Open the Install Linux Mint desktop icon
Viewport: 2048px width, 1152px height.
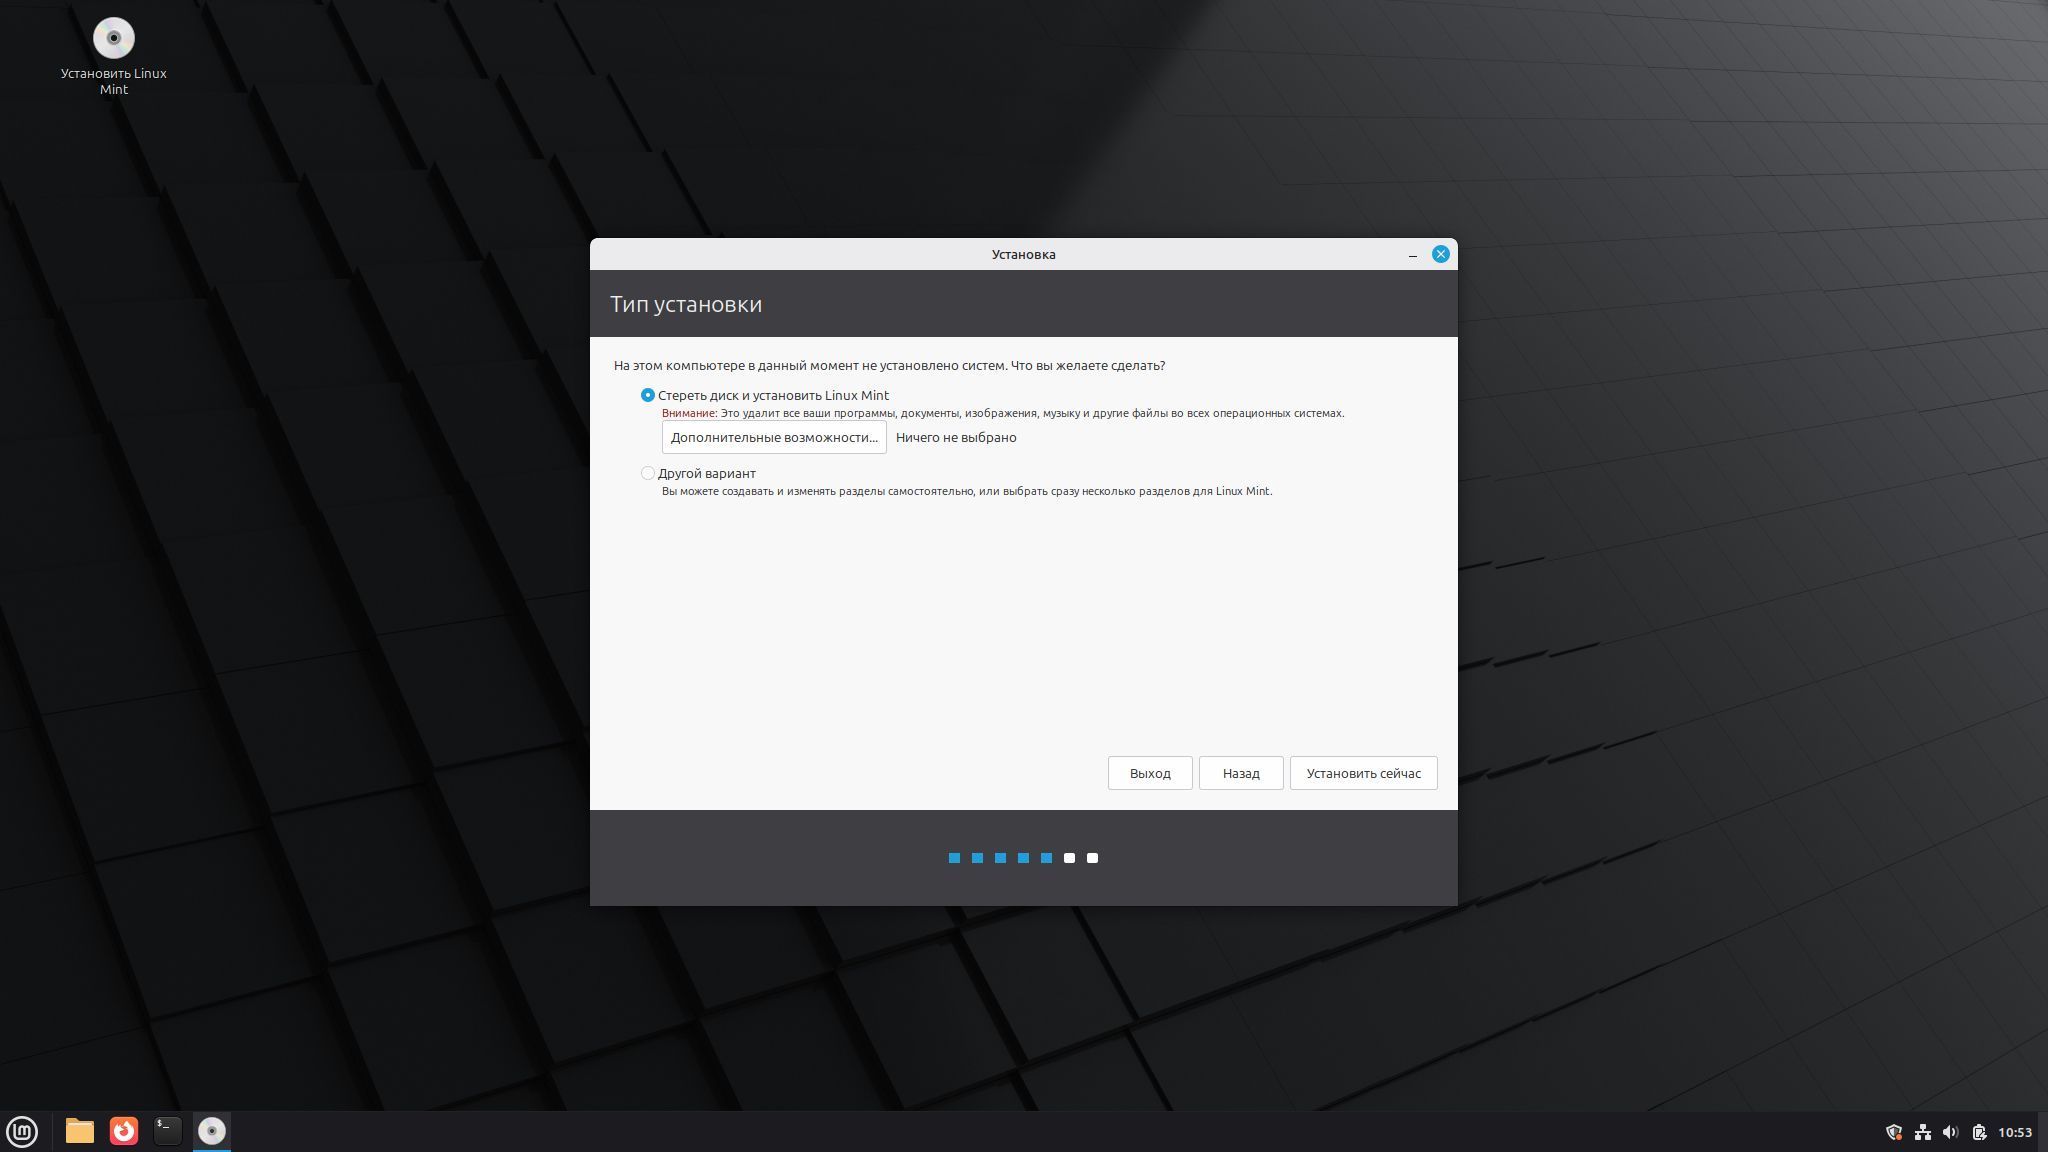[114, 56]
